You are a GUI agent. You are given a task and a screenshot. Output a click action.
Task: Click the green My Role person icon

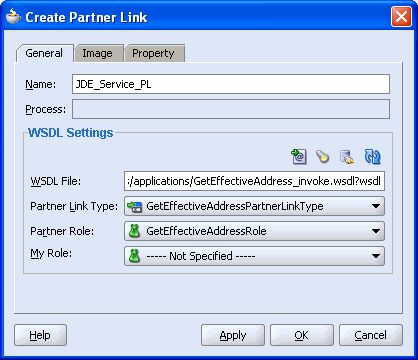click(134, 256)
